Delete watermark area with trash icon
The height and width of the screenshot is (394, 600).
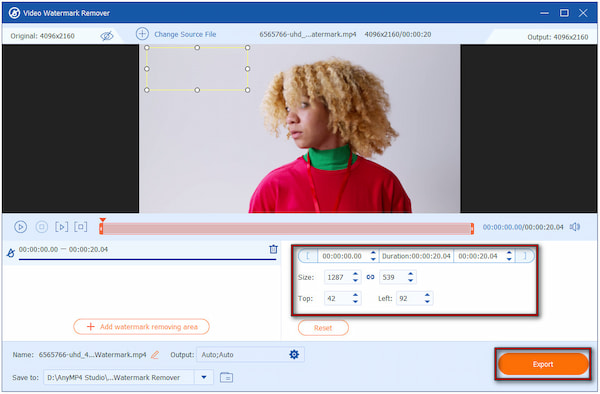pyautogui.click(x=273, y=249)
